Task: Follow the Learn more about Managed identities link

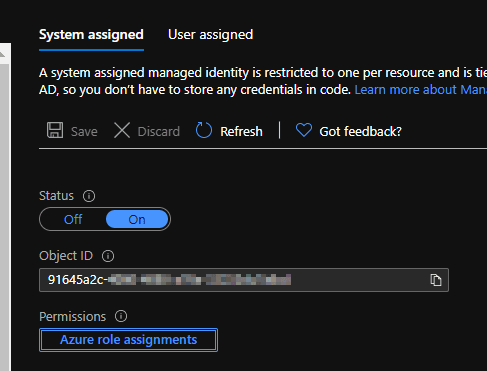Action: pyautogui.click(x=421, y=90)
